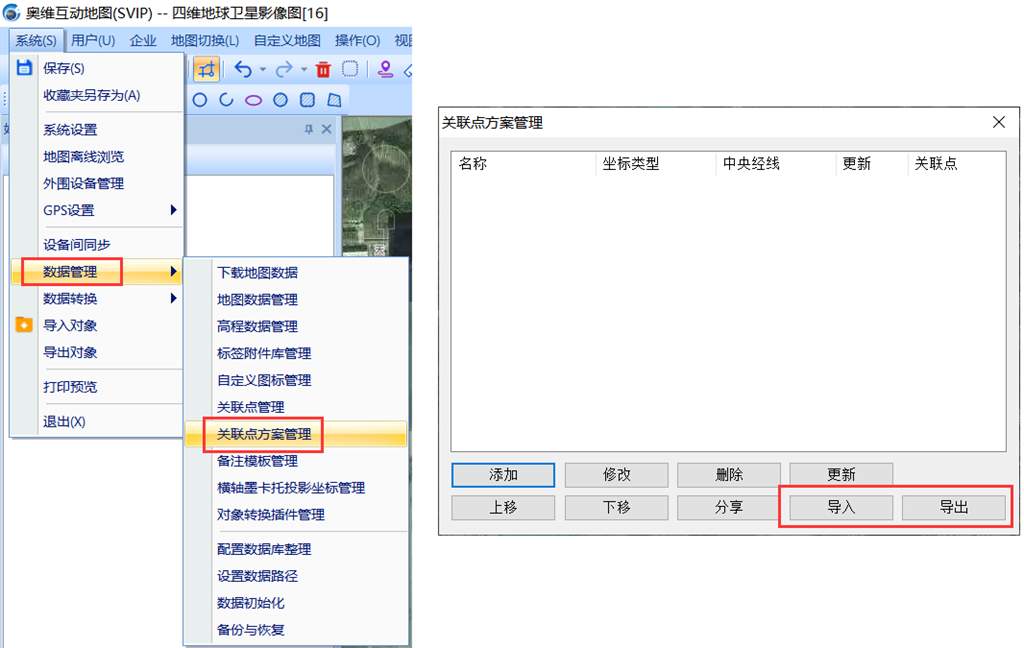1024x648 pixels.
Task: Select the hollow circle drawing tool
Action: pos(200,100)
